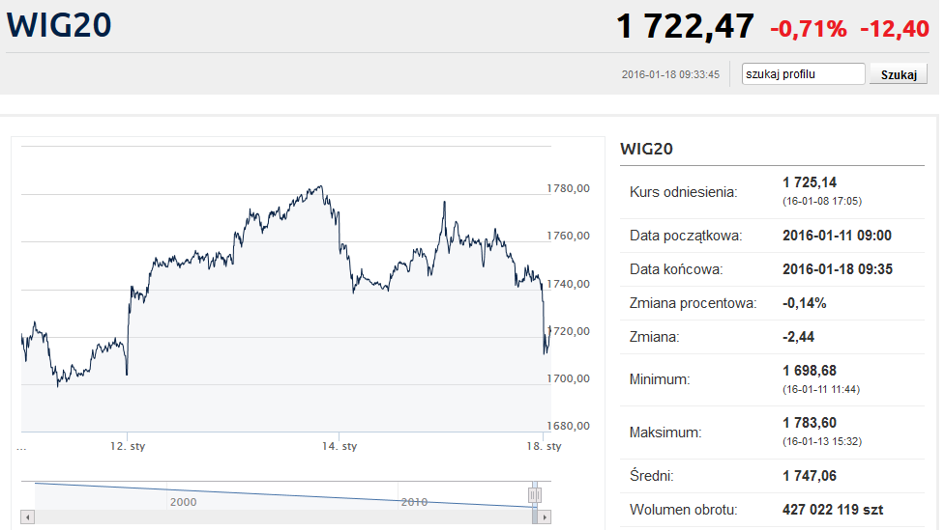
Task: Click the right arrow of the chart navigator scrollbar
Action: 544,517
